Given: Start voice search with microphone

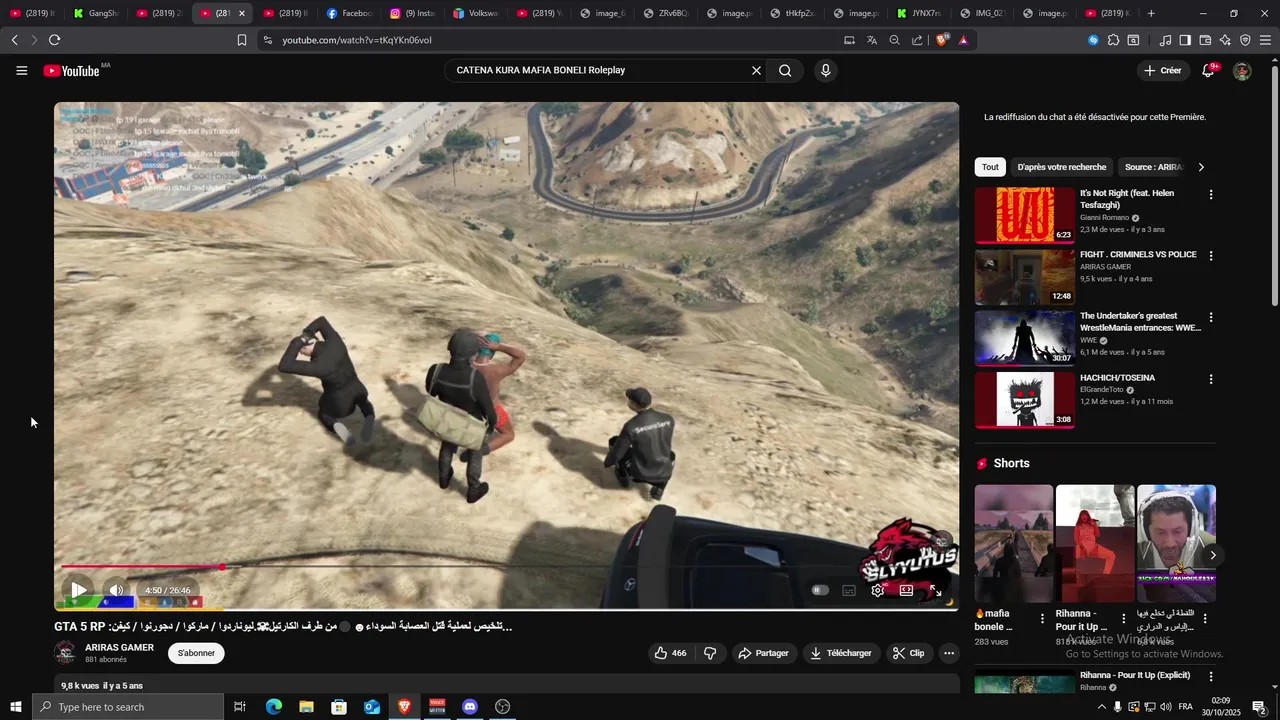Looking at the screenshot, I should point(825,71).
